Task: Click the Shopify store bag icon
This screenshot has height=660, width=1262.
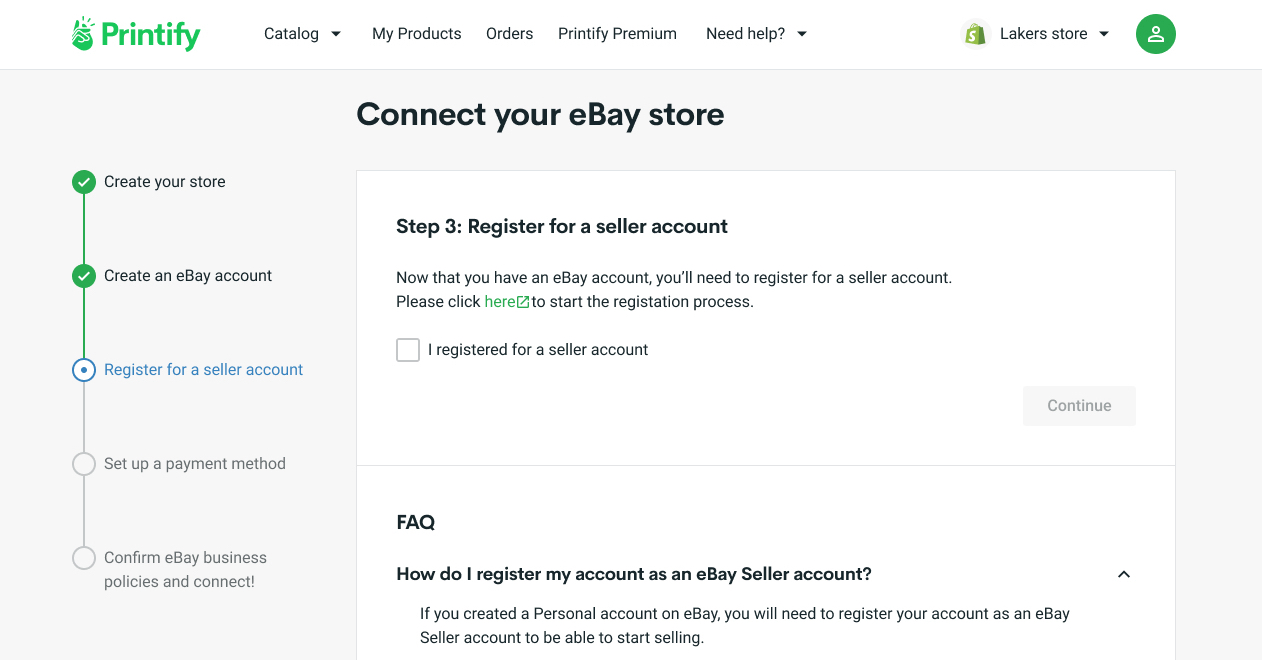Action: [x=975, y=34]
